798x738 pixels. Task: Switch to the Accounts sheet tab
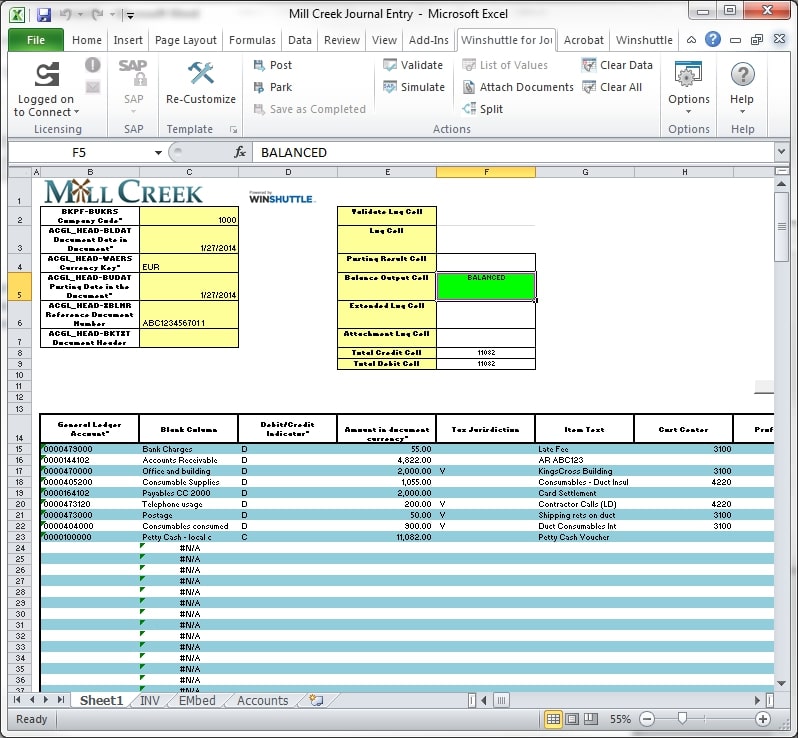262,701
